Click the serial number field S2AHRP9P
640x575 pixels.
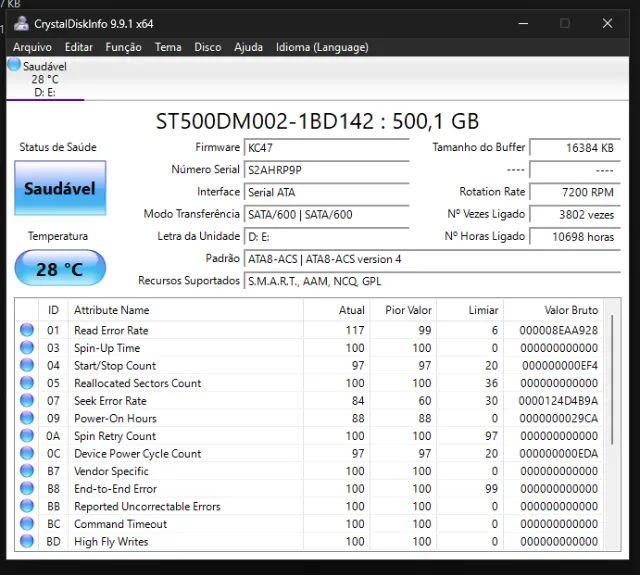pyautogui.click(x=327, y=170)
